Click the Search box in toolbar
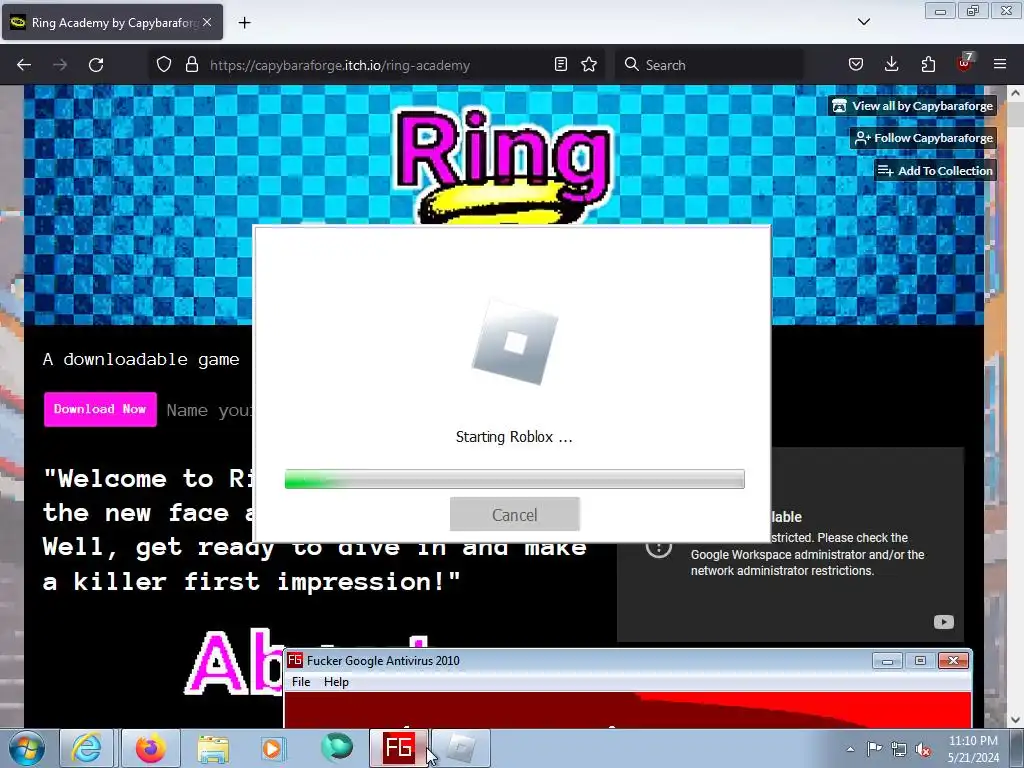Image resolution: width=1024 pixels, height=768 pixels. [709, 65]
